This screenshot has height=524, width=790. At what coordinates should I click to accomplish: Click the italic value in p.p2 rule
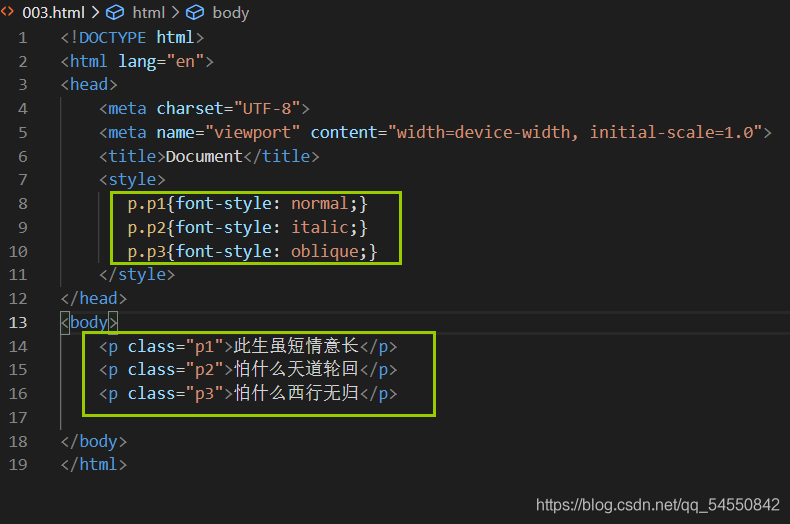click(x=319, y=227)
